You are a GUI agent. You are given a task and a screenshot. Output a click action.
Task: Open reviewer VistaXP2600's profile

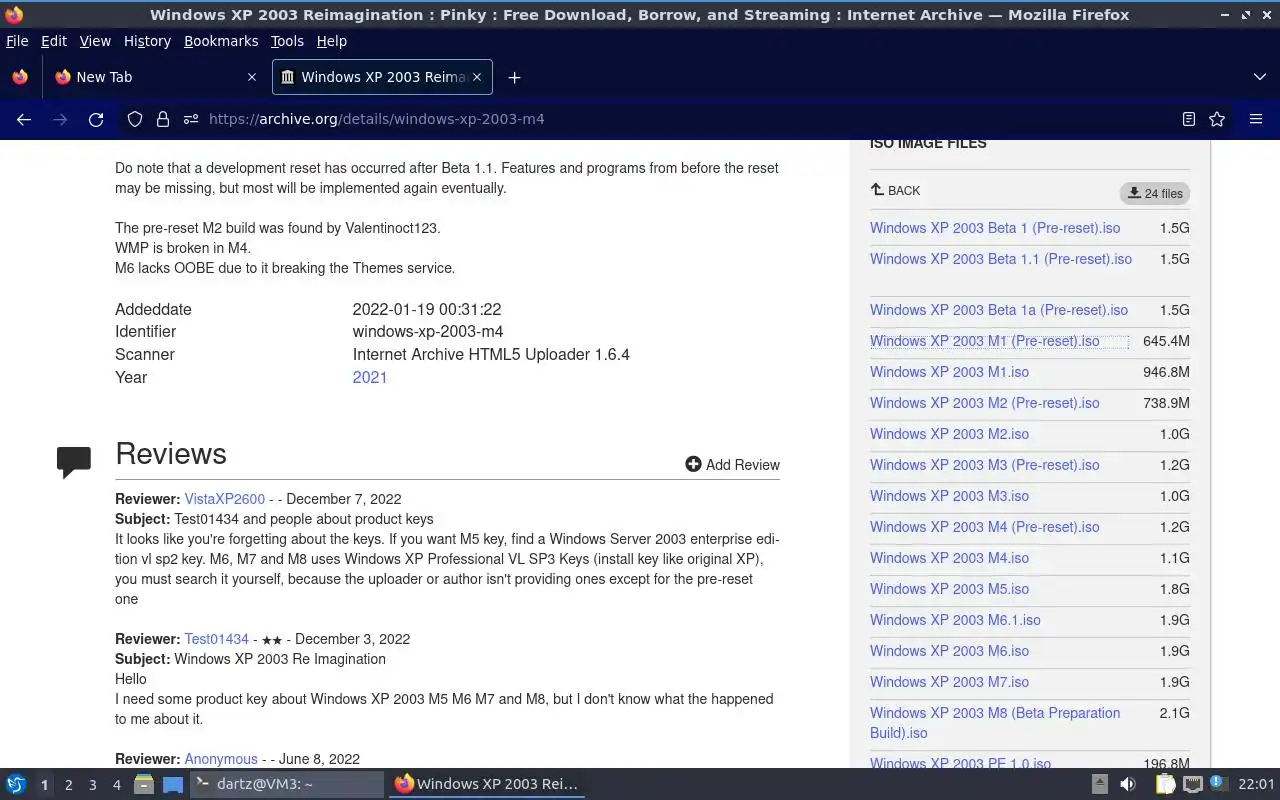click(225, 499)
